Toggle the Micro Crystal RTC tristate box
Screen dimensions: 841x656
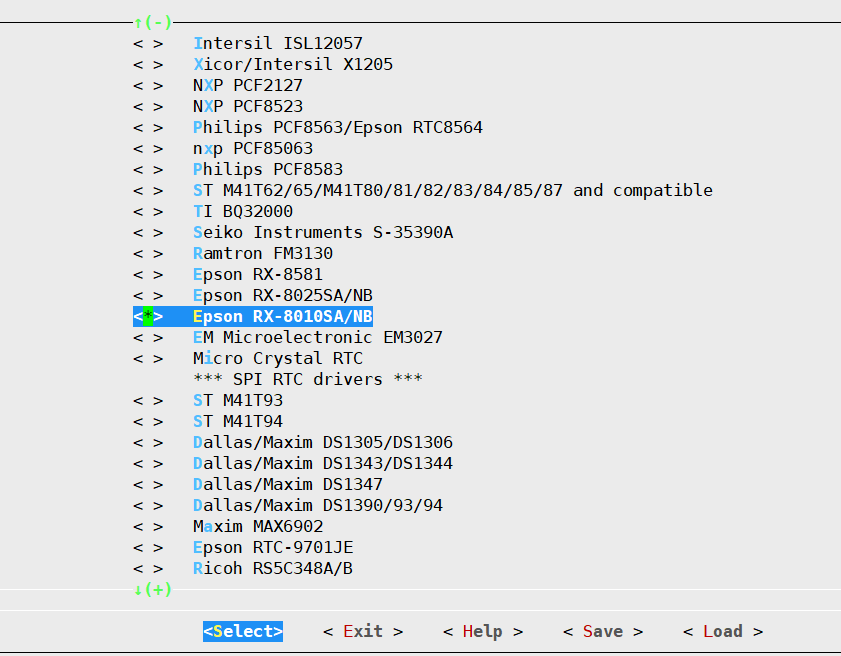pyautogui.click(x=148, y=358)
